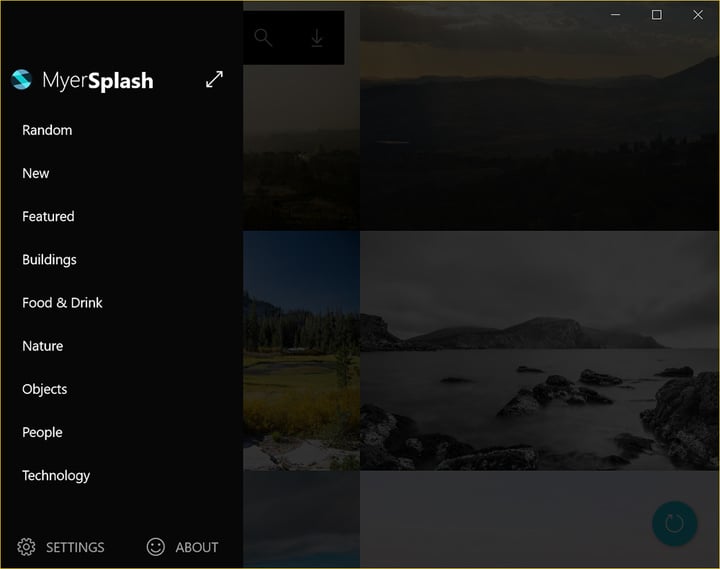This screenshot has height=569, width=720.
Task: Open the rocky coastline photo thumbnail
Action: coord(540,350)
